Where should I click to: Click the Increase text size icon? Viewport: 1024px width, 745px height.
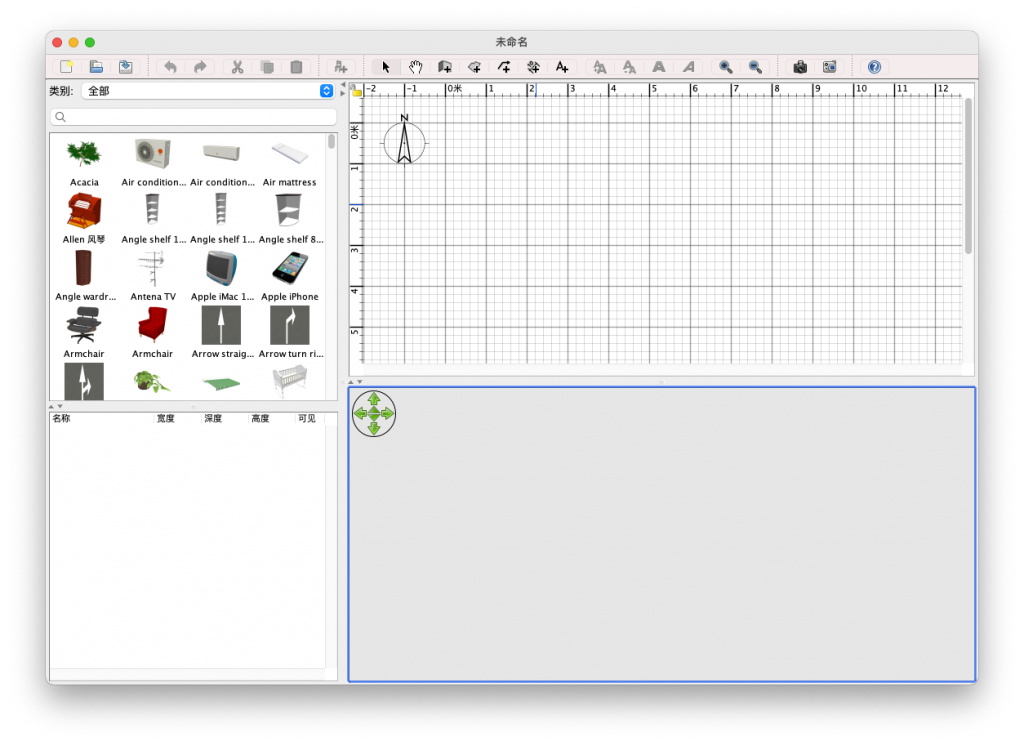pyautogui.click(x=600, y=67)
